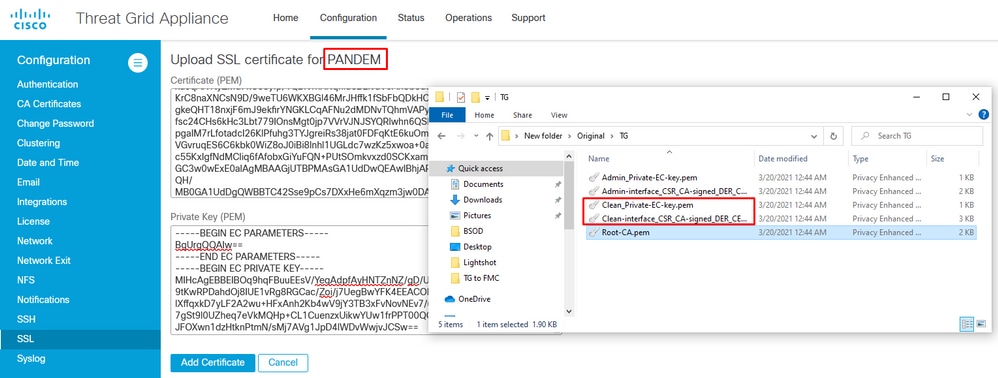
Task: Click the OneDrive cloud icon
Action: [x=449, y=299]
